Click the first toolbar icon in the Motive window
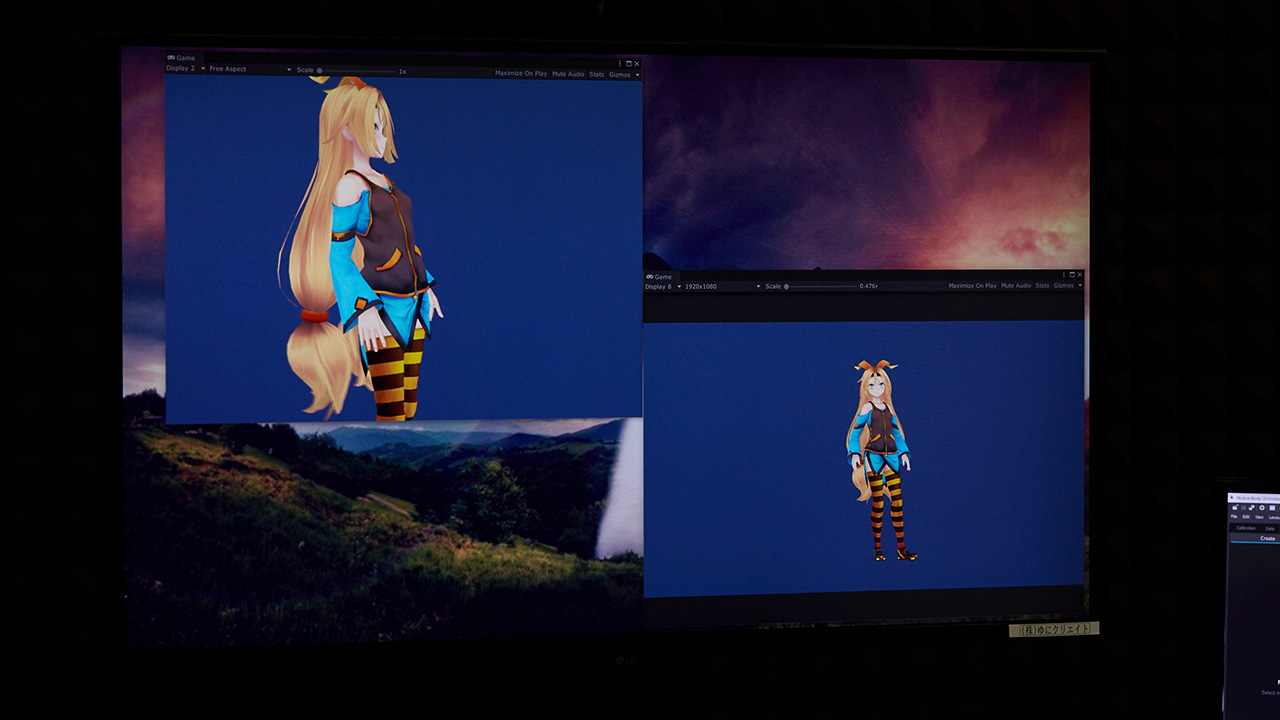Screen dimensions: 1280x720 (1235, 508)
